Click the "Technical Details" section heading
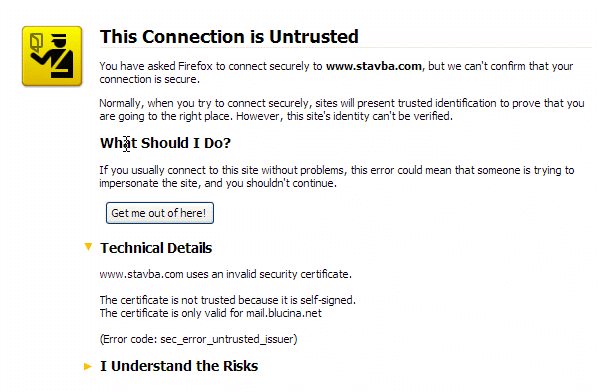Viewport: 600px width, 392px height. click(x=156, y=248)
